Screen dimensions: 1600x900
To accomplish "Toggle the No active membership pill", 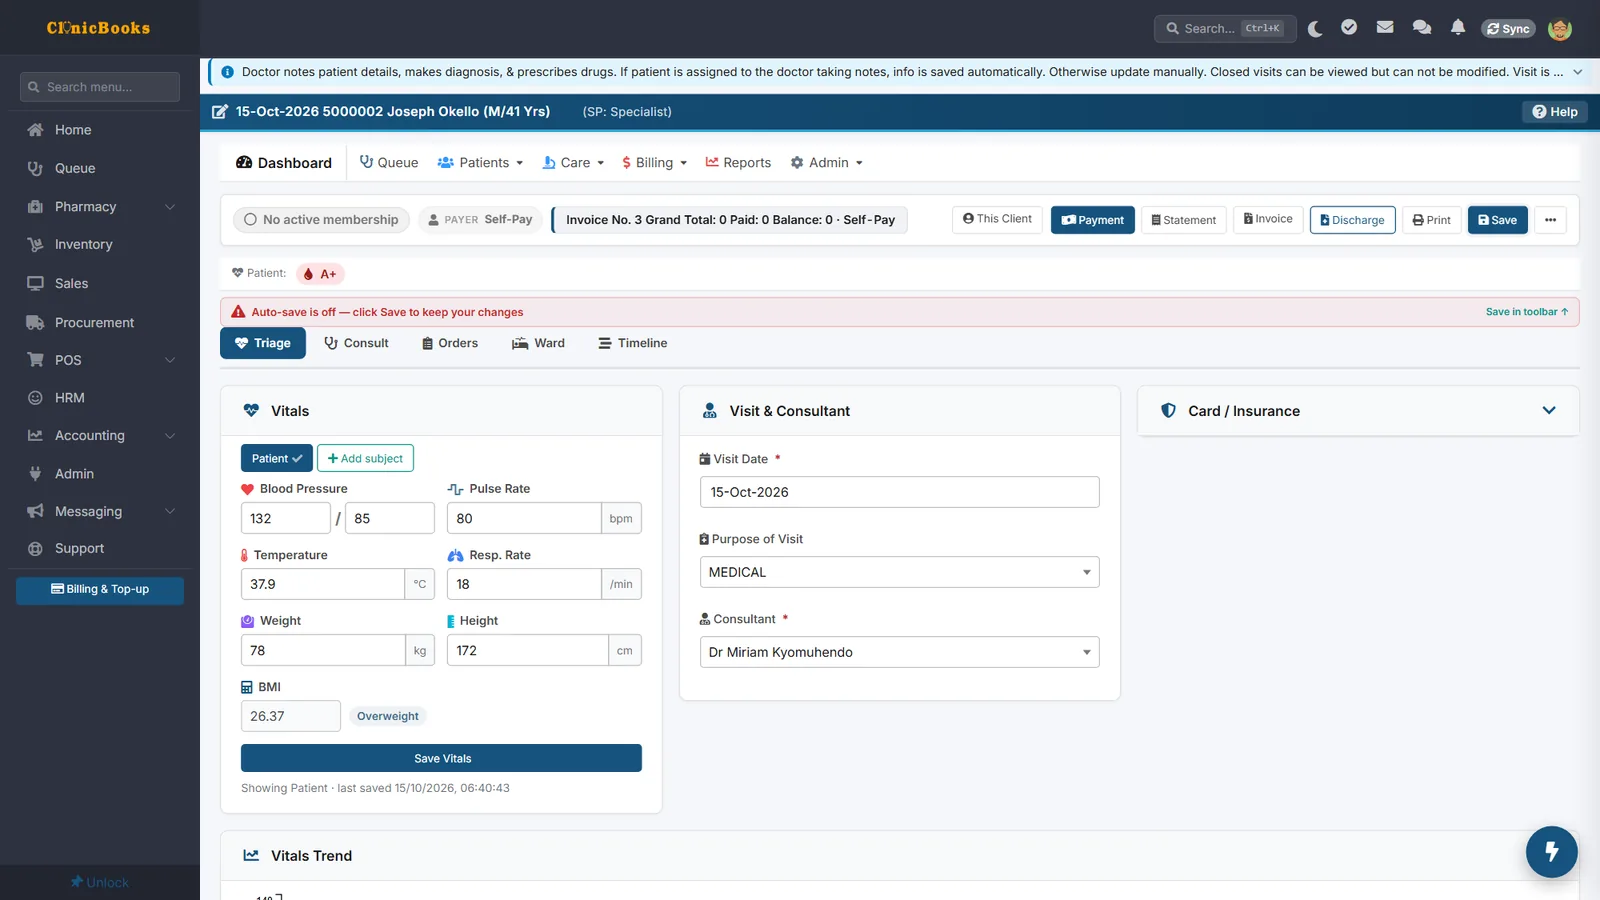I will 321,220.
